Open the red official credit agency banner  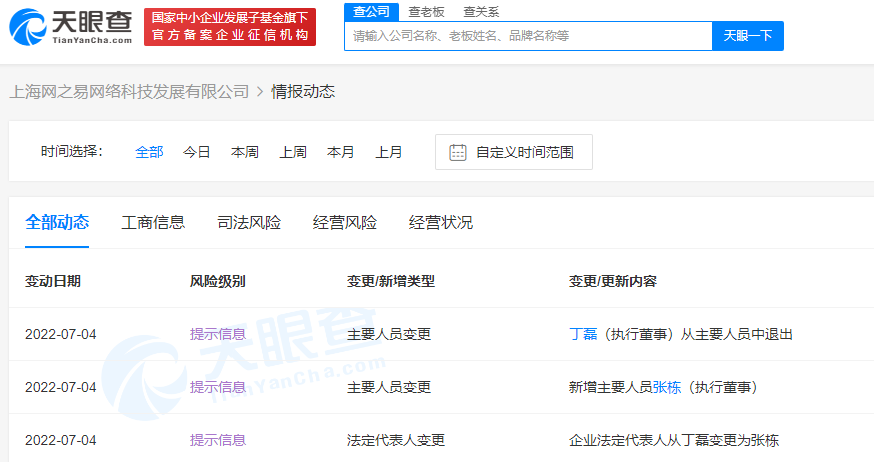[x=230, y=27]
